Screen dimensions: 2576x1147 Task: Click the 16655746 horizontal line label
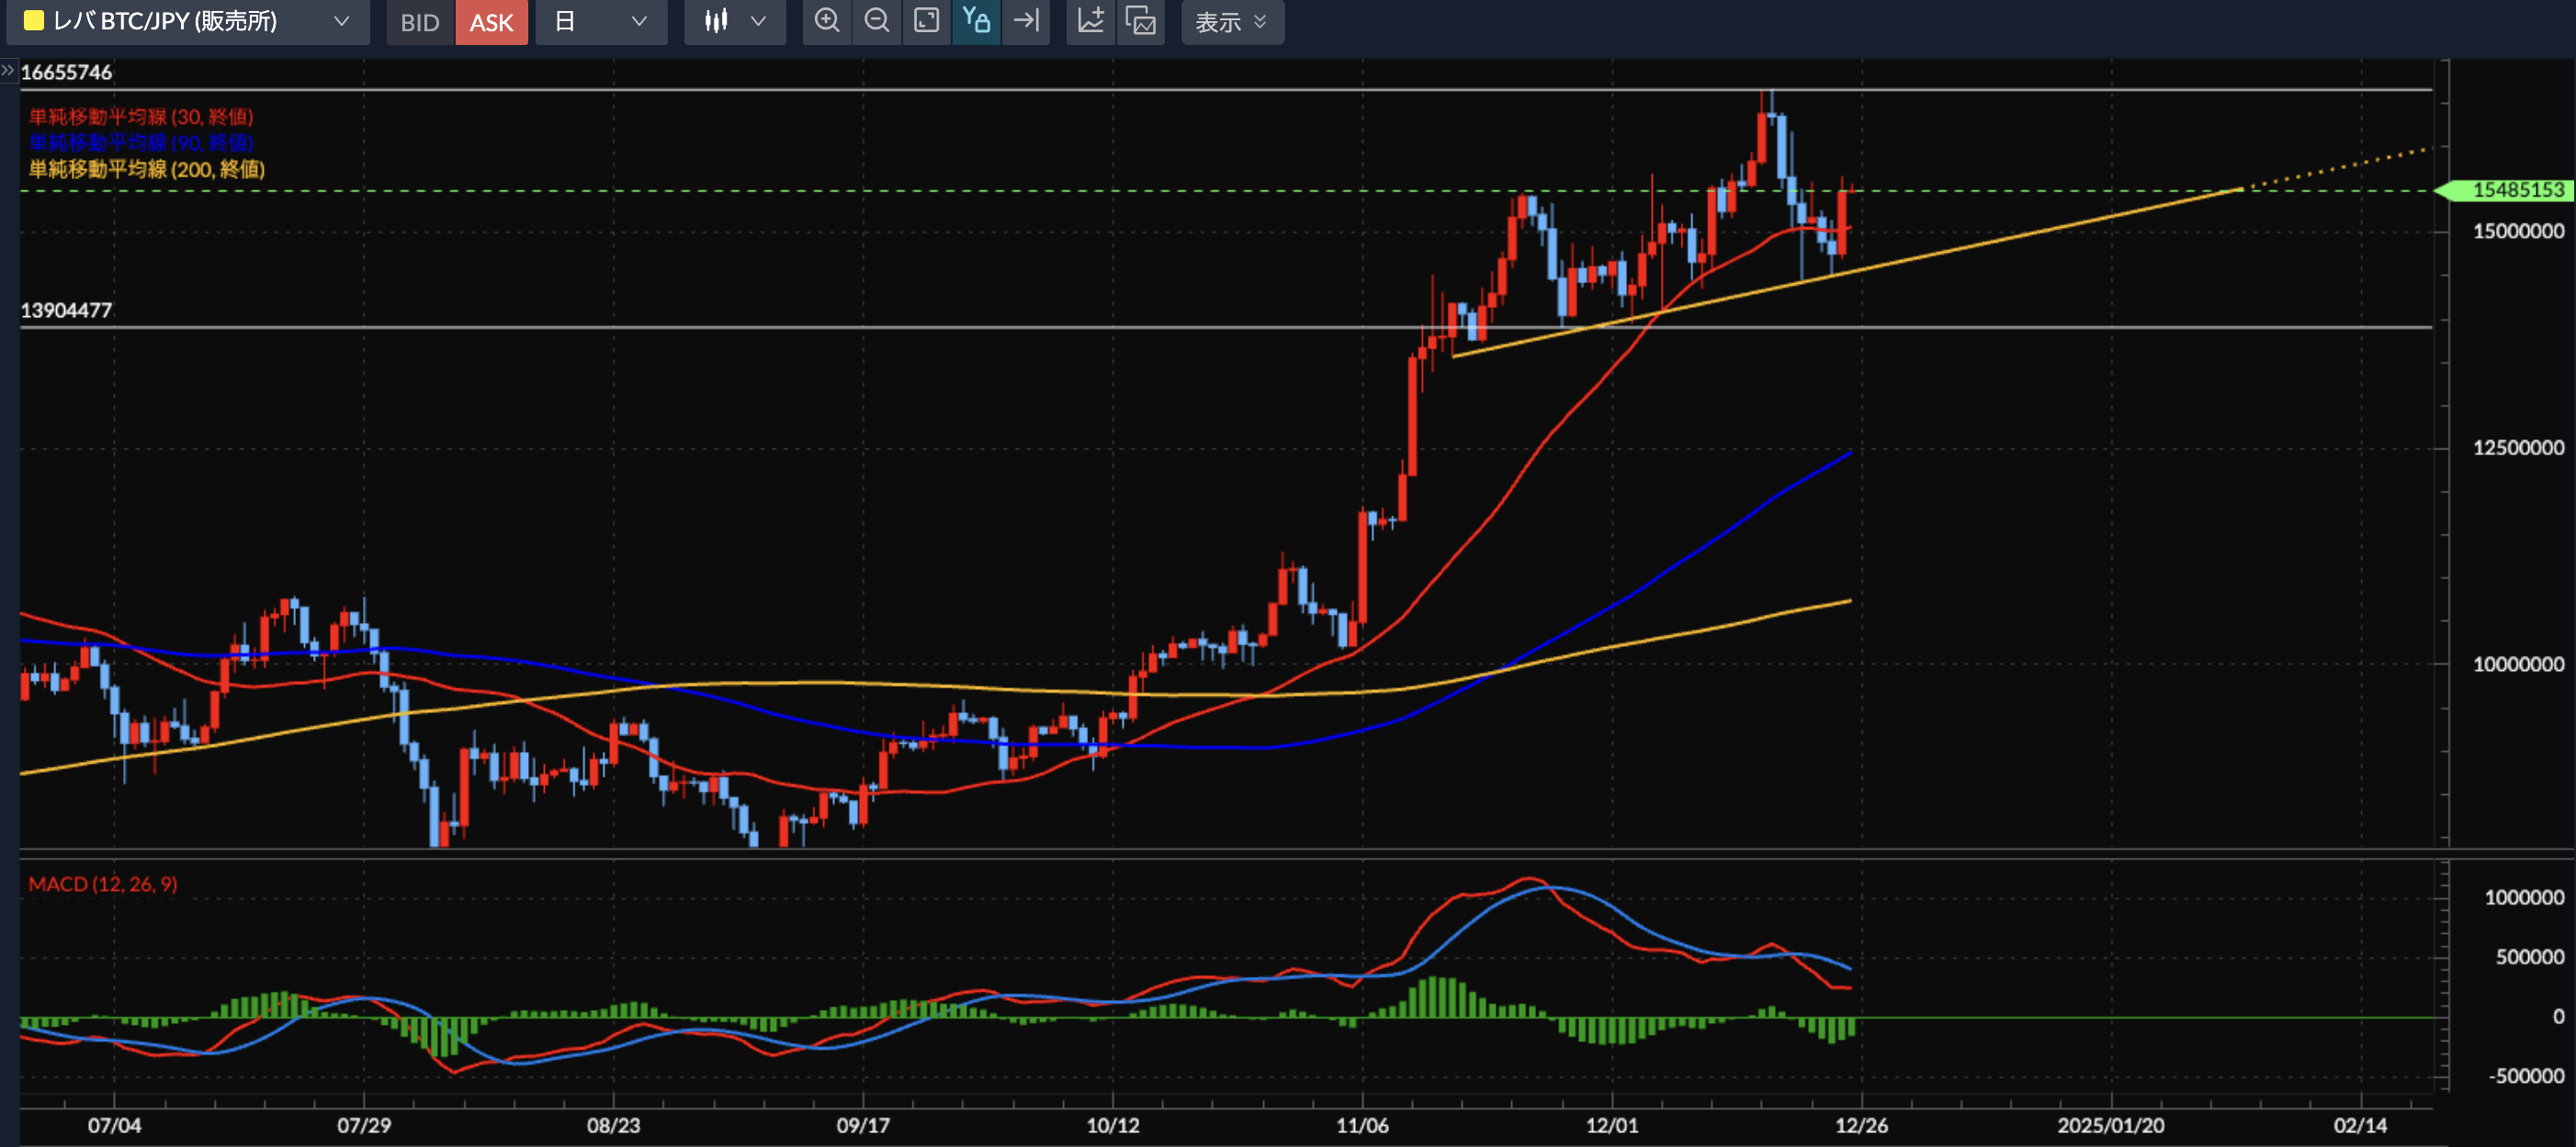tap(66, 72)
